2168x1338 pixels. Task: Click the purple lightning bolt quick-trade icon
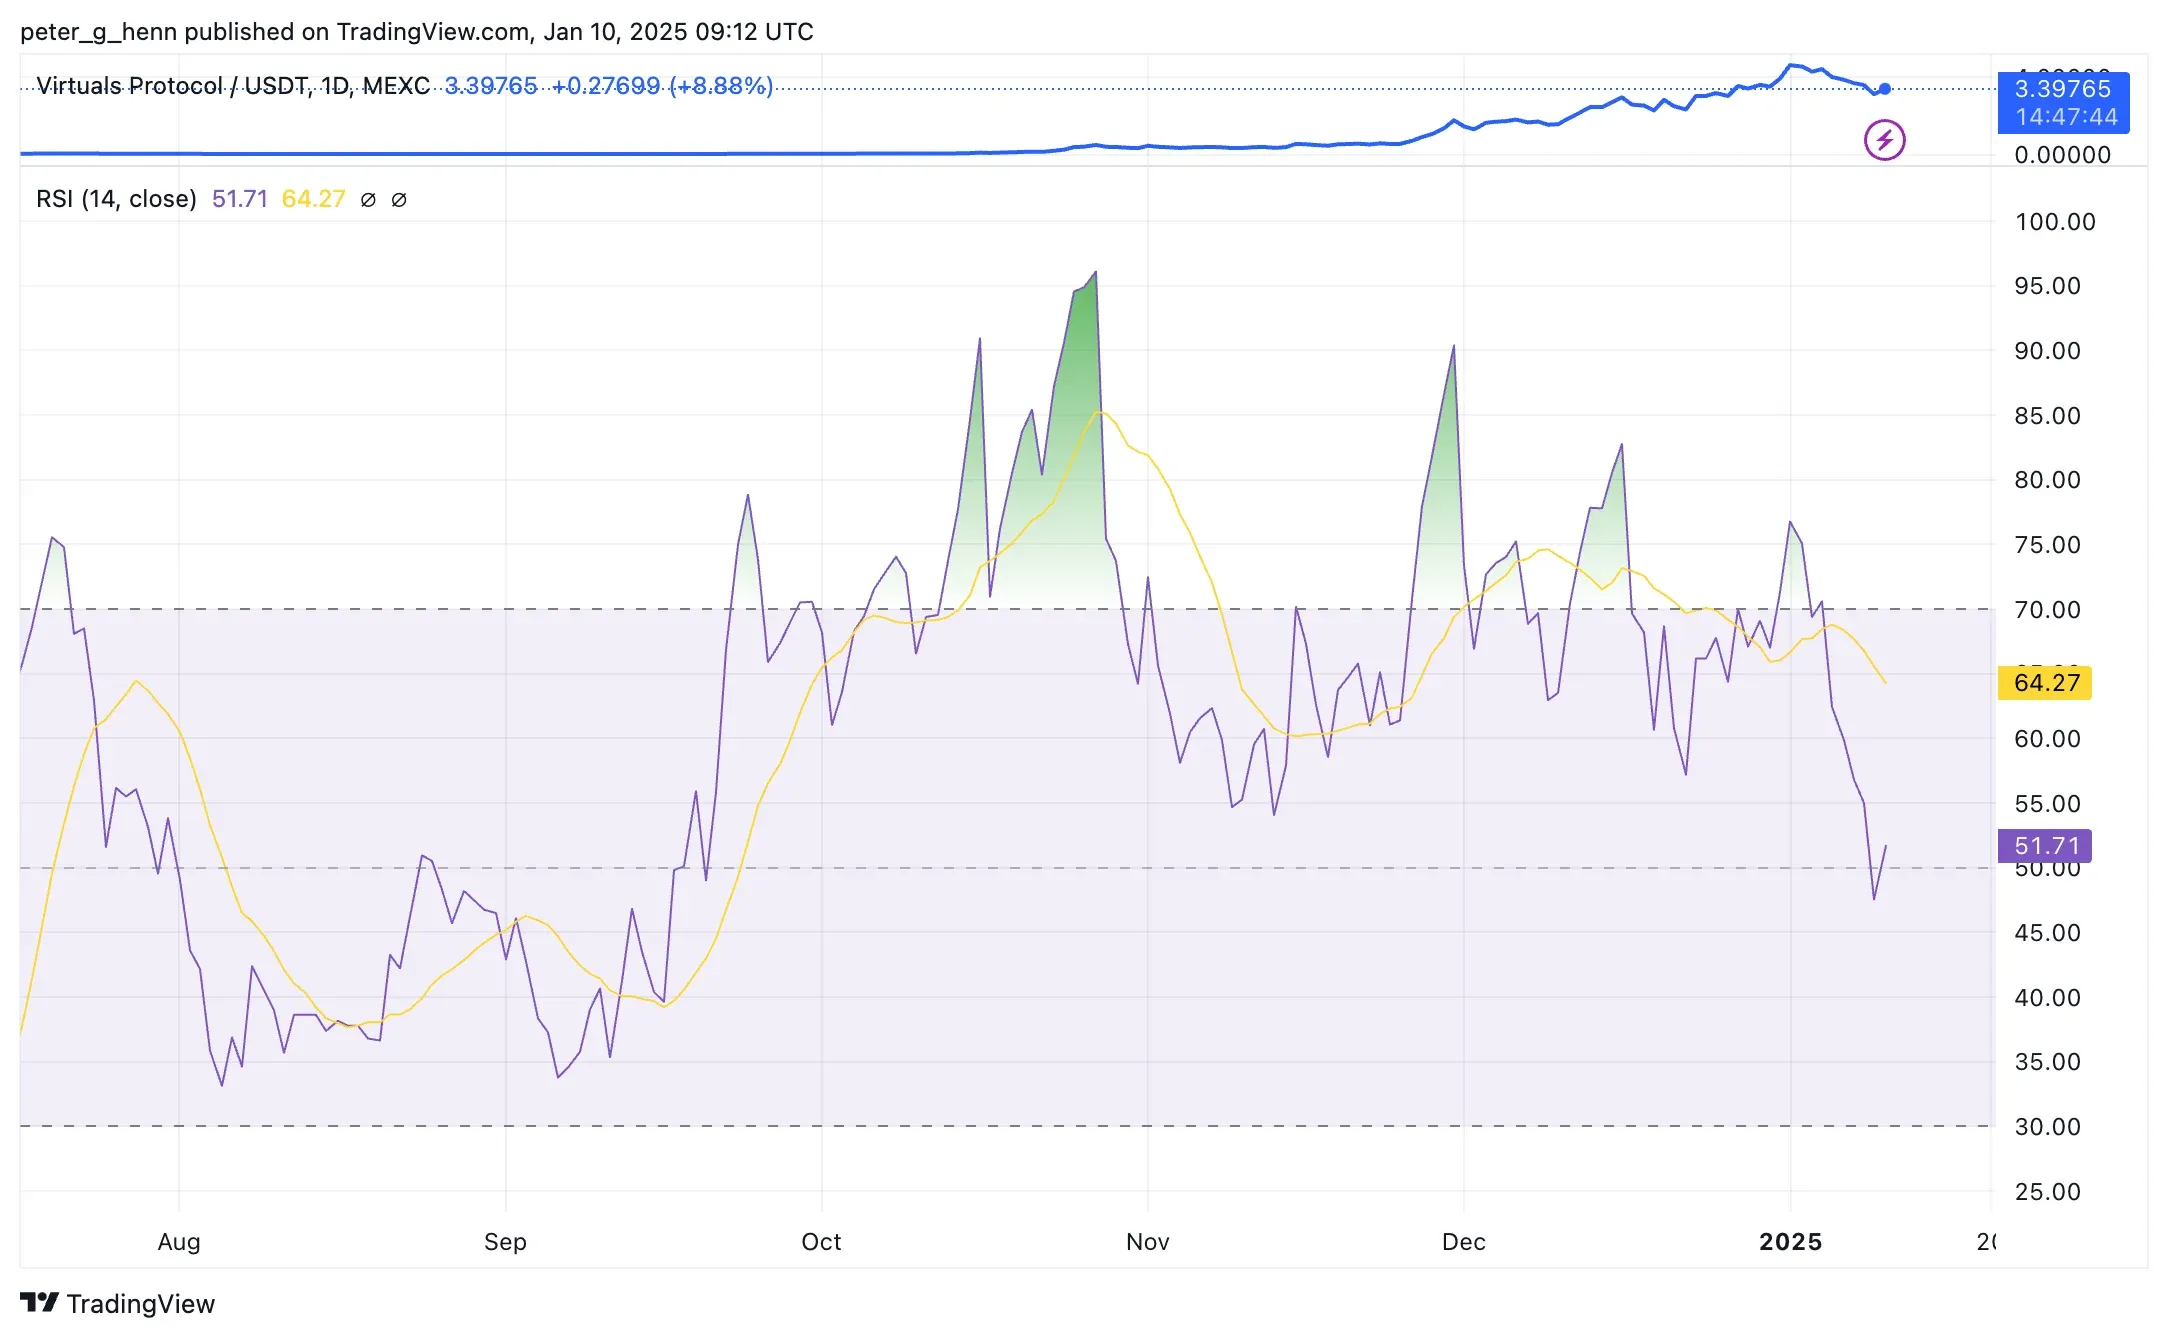click(x=1884, y=139)
